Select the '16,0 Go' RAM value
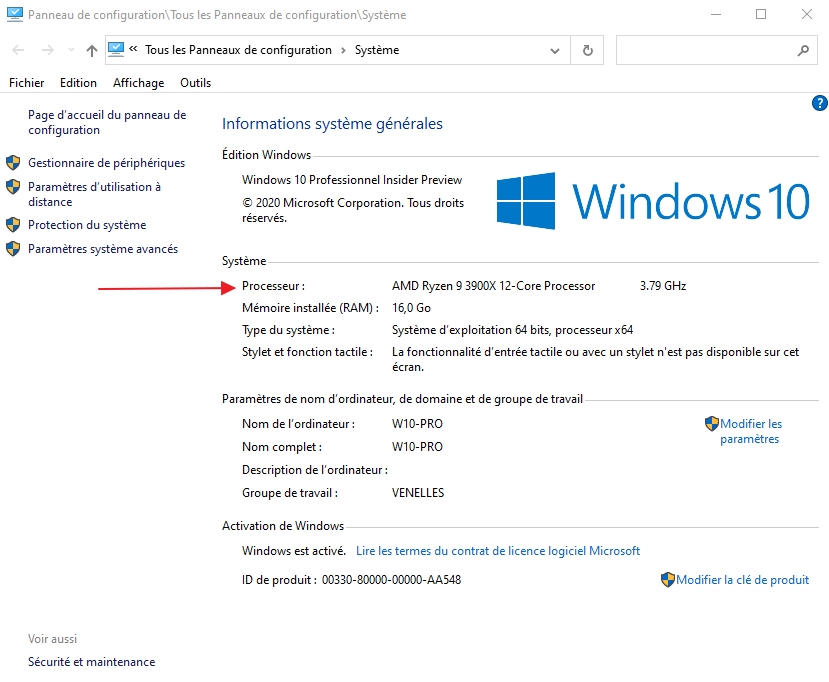Screen dimensions: 829x682 411,308
